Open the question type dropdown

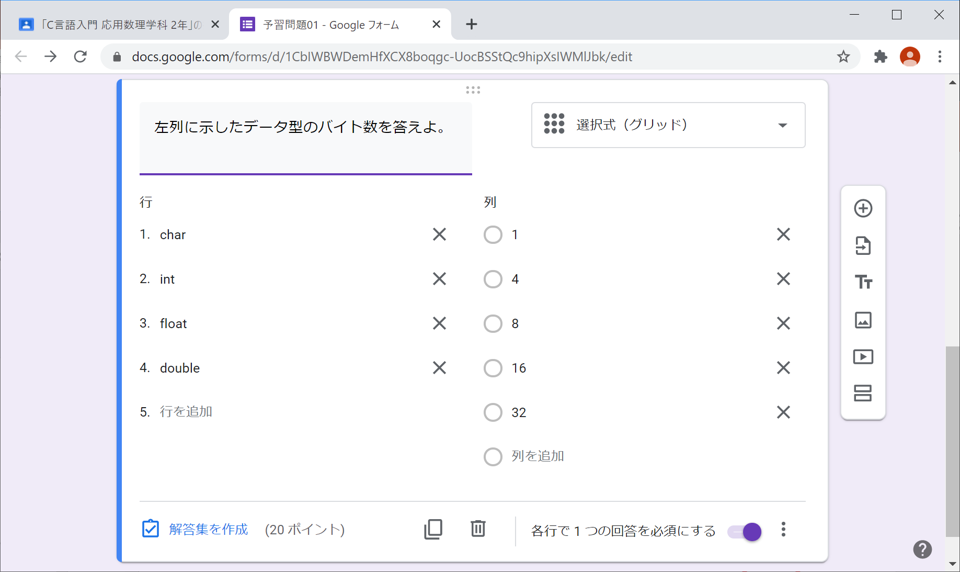coord(668,125)
